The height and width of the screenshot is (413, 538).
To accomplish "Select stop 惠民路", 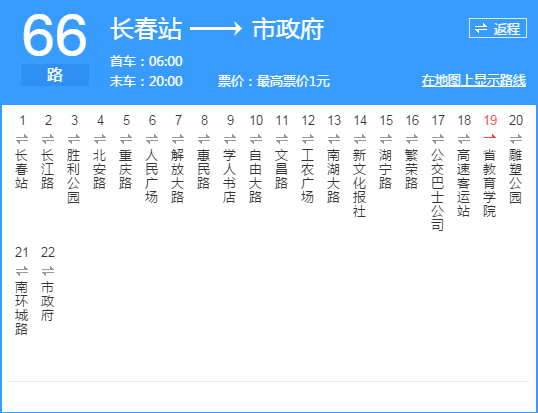I will click(204, 169).
